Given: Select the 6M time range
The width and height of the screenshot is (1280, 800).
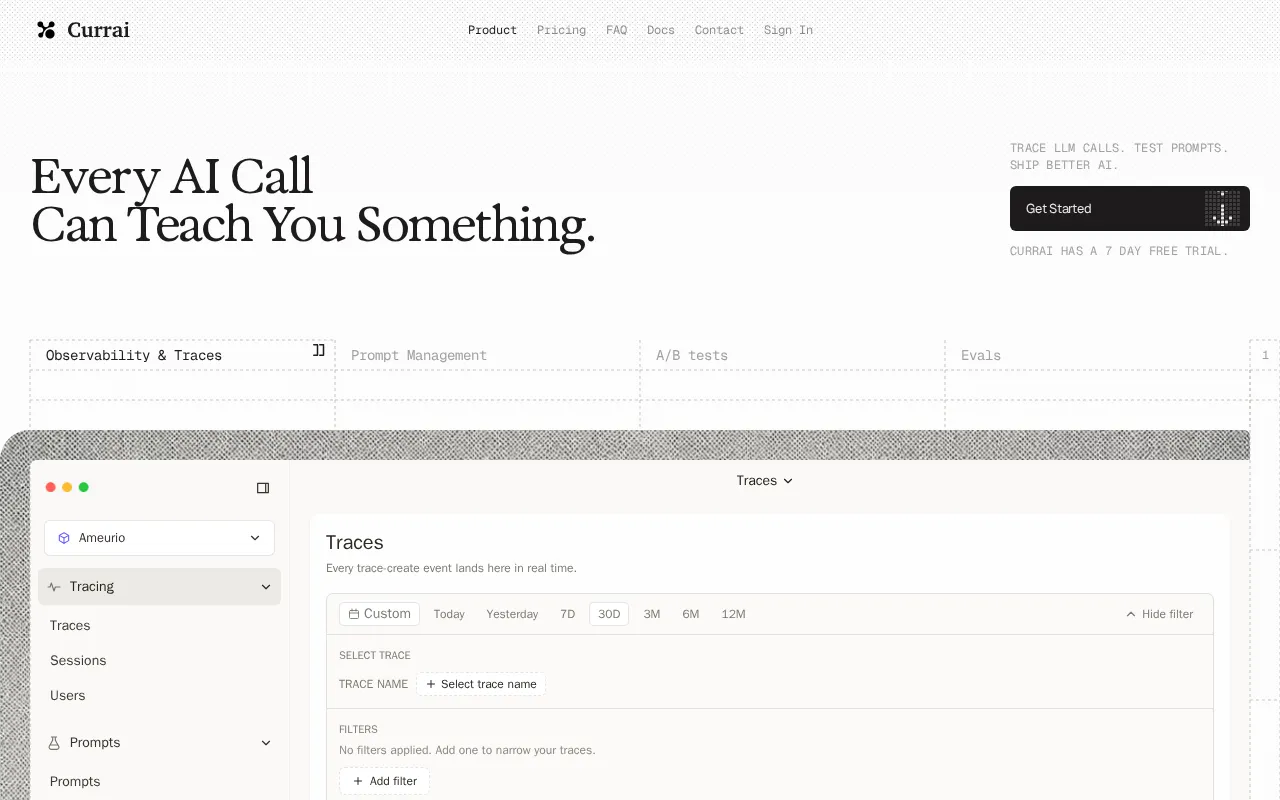Looking at the screenshot, I should tap(691, 614).
